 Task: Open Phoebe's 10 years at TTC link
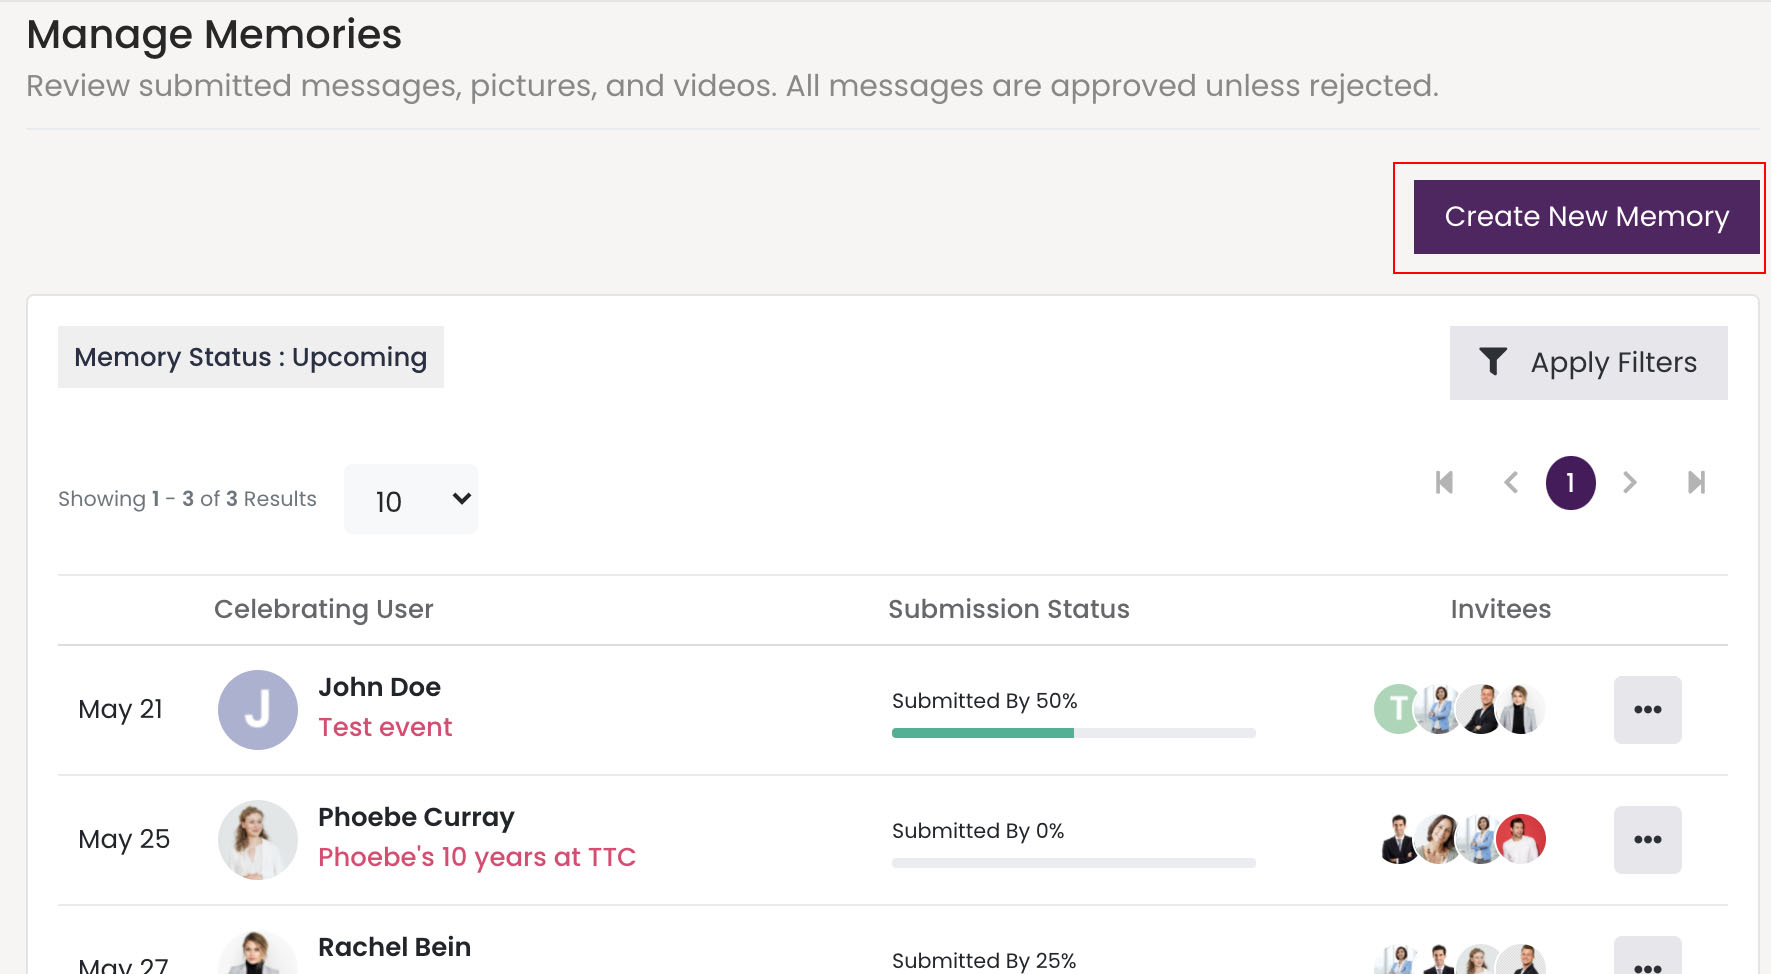coord(476,857)
